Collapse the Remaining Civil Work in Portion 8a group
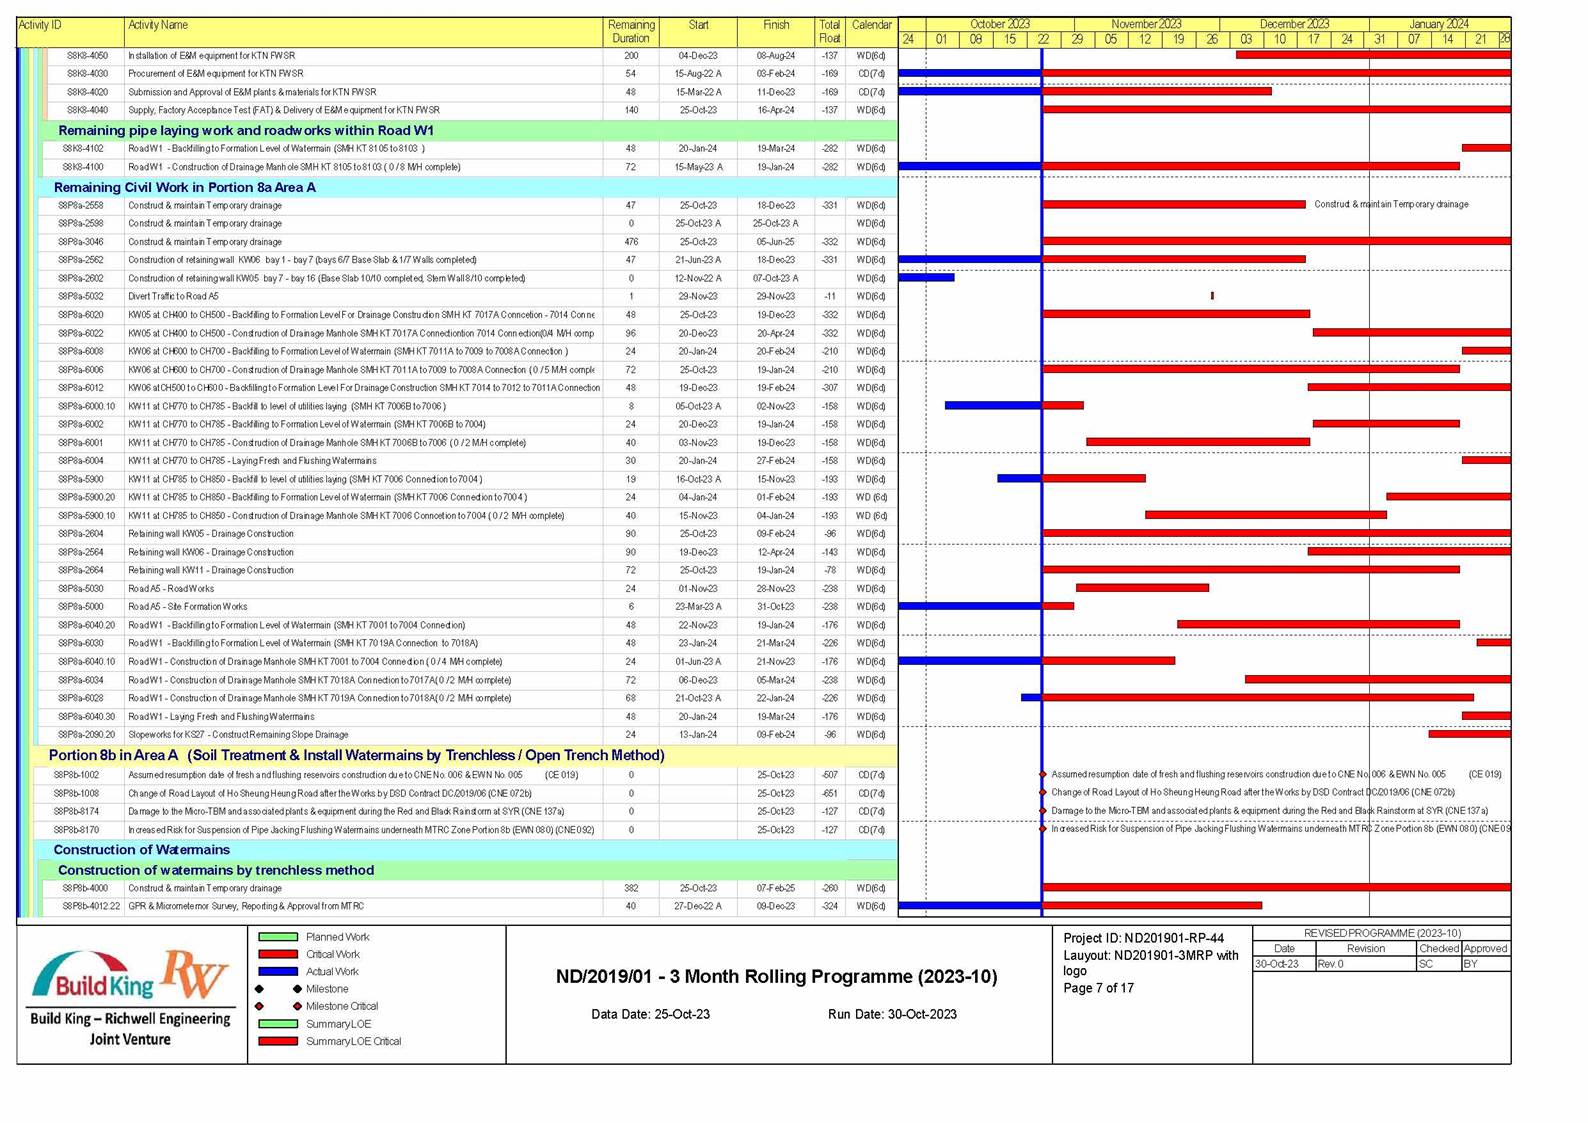1588x1123 pixels. [184, 187]
